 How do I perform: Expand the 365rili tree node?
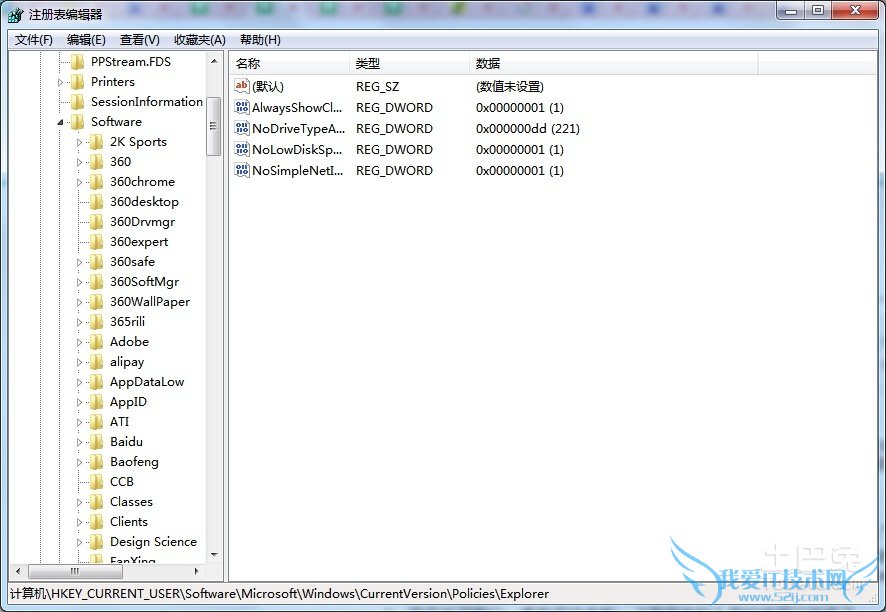[80, 322]
